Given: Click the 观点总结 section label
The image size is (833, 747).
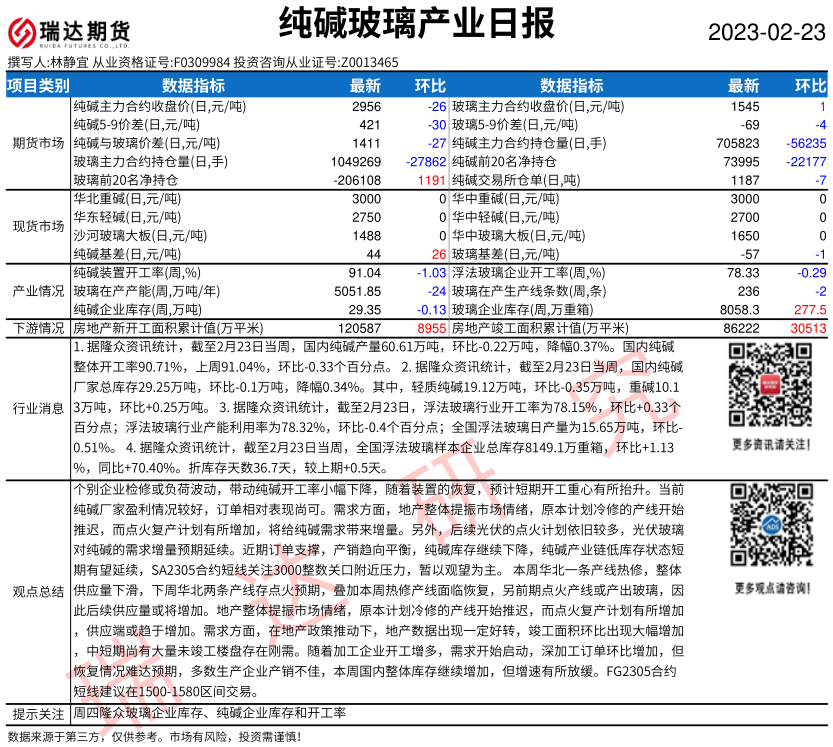Looking at the screenshot, I should tap(38, 591).
